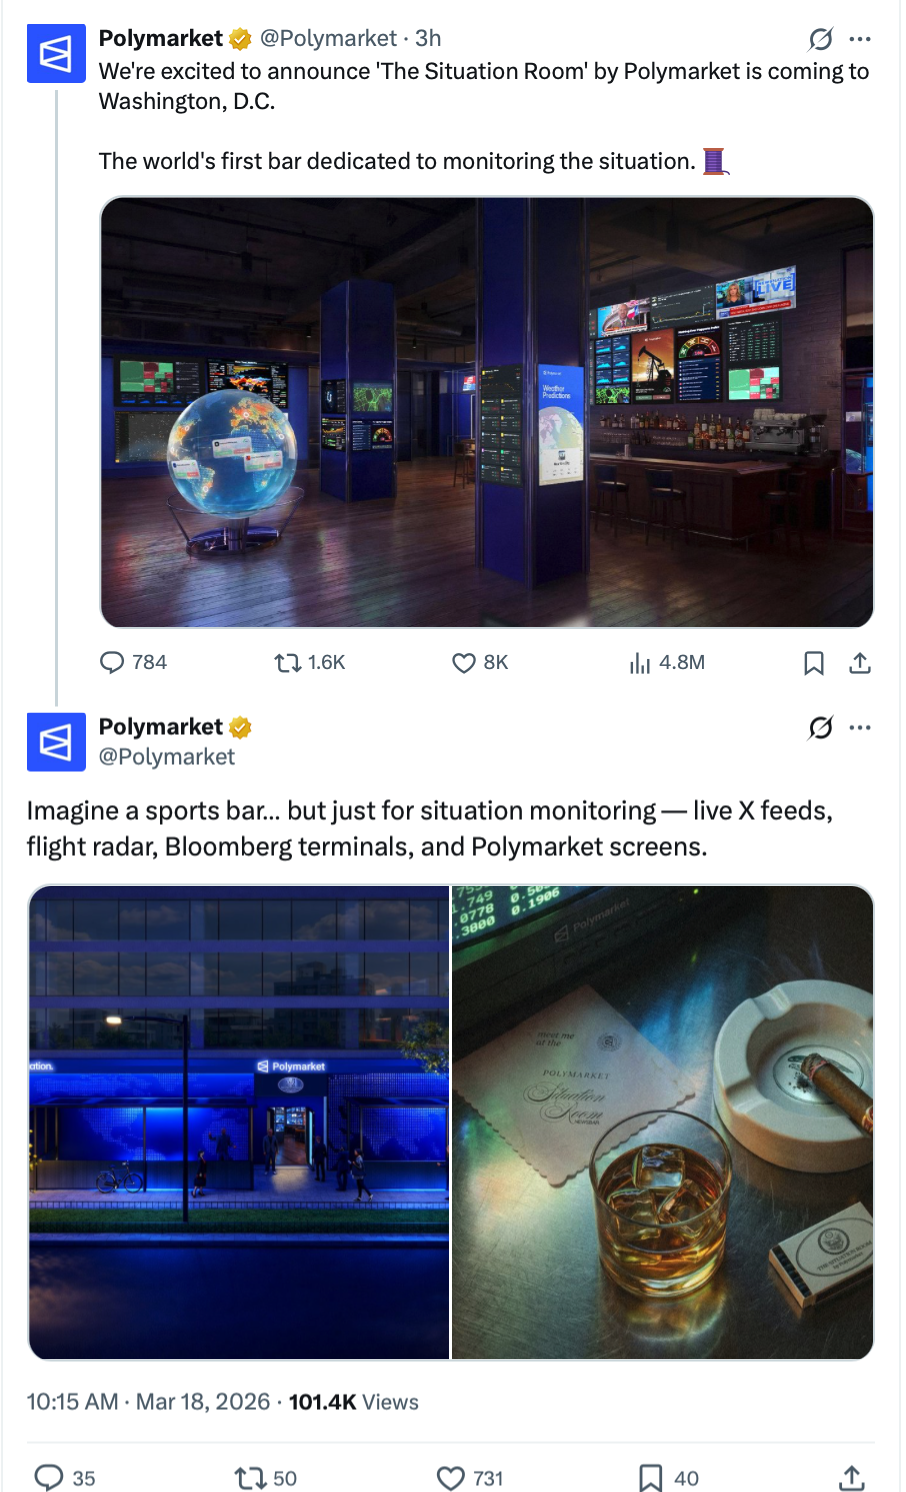Open the bar interior image with globe

pyautogui.click(x=487, y=412)
